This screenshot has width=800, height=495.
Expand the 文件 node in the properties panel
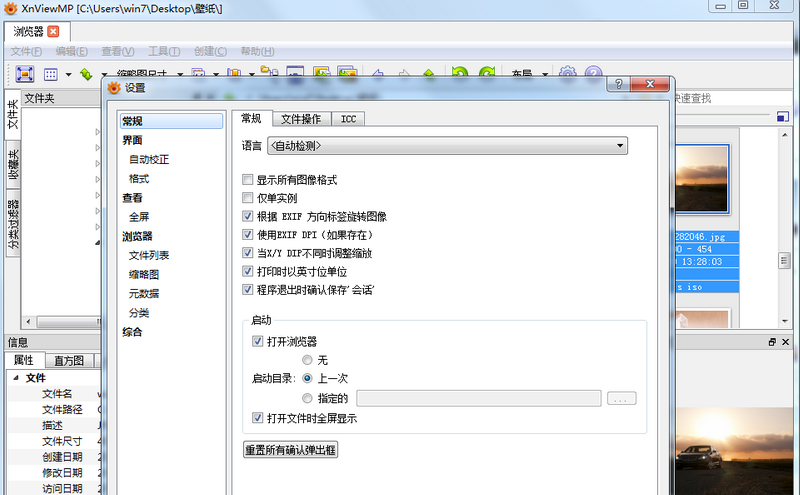[x=16, y=378]
